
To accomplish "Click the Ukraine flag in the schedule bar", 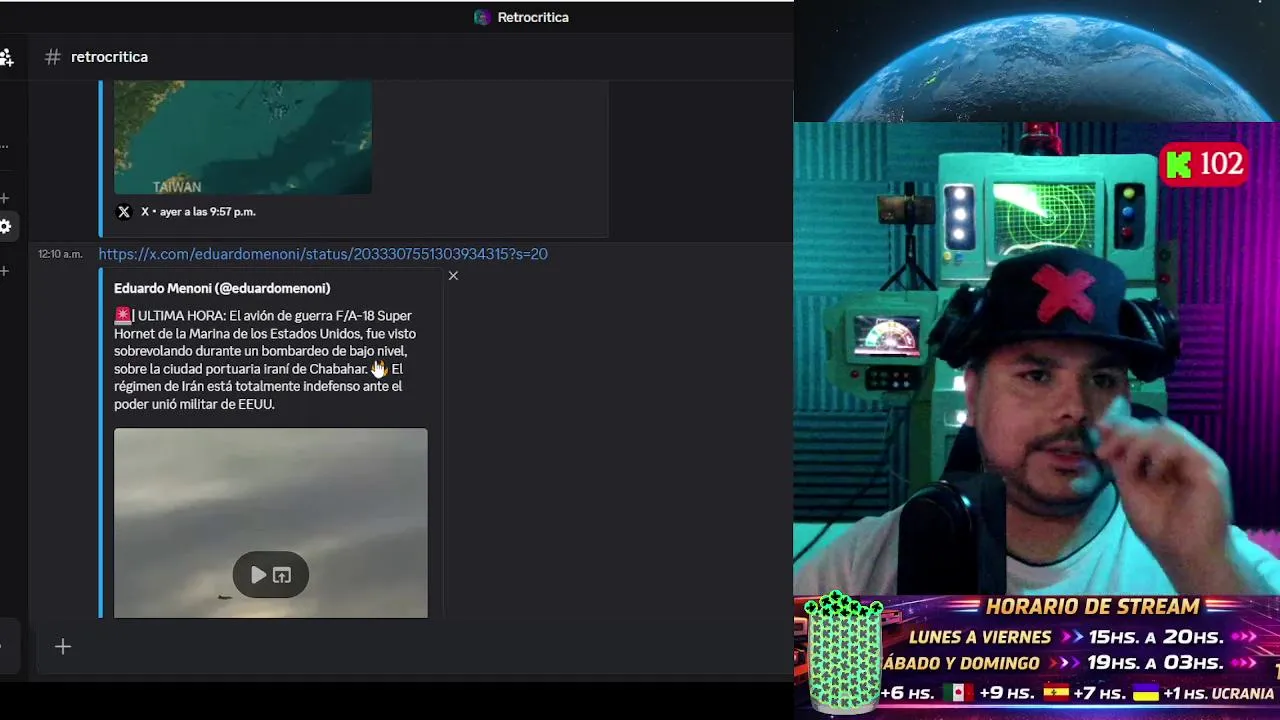I will (1145, 693).
